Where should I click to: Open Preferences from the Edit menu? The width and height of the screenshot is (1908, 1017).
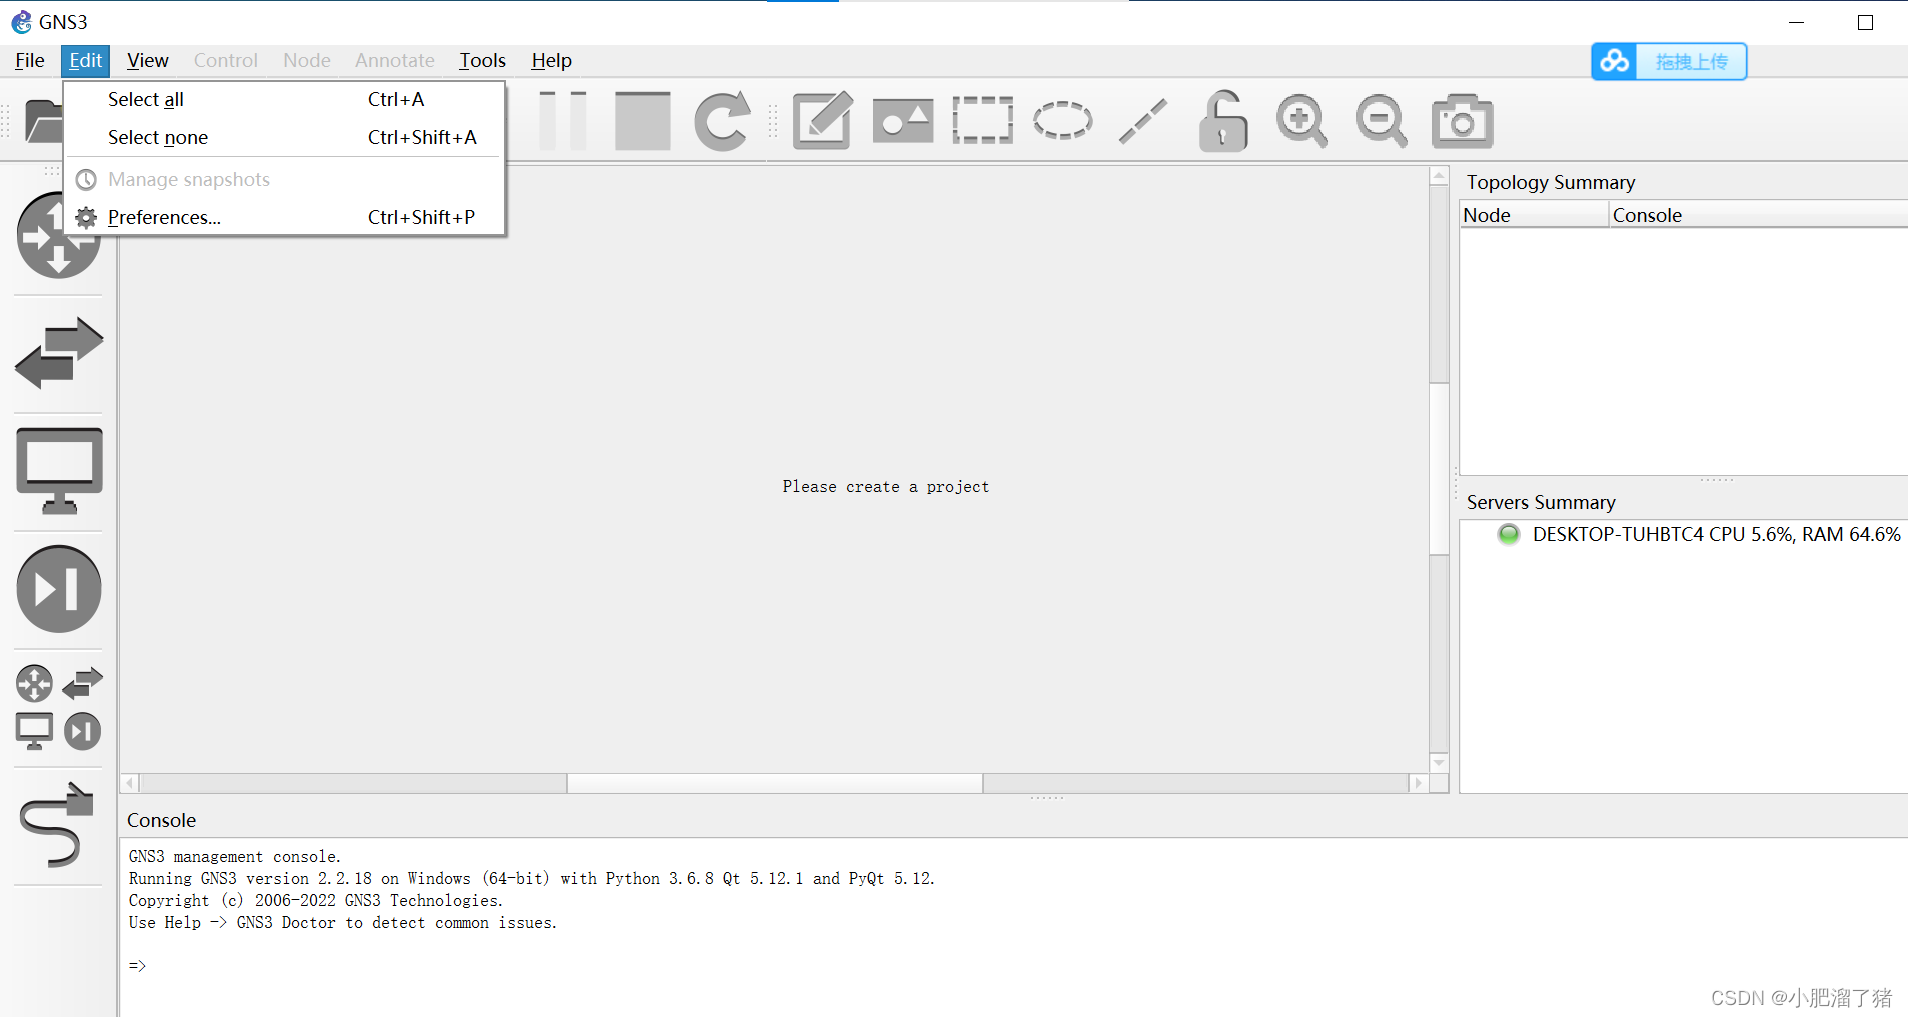pos(285,217)
